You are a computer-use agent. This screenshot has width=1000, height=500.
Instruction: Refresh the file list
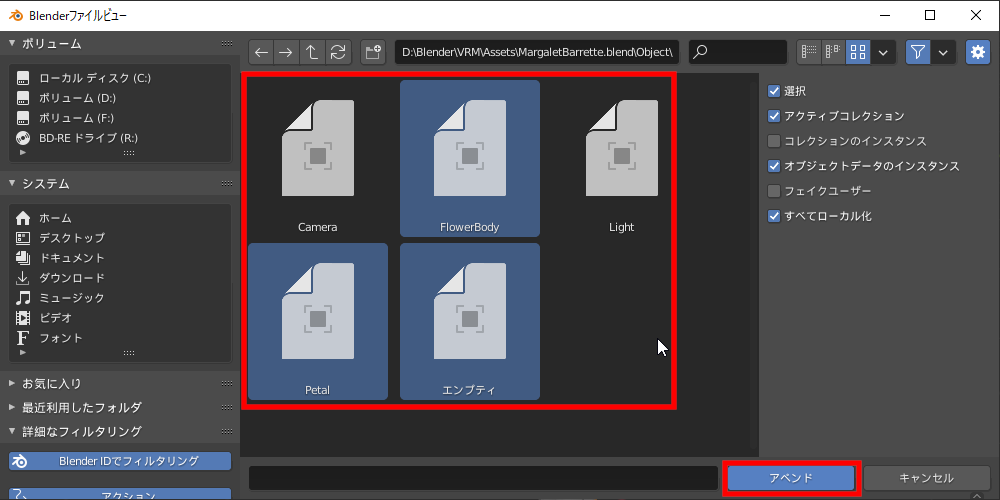338,52
